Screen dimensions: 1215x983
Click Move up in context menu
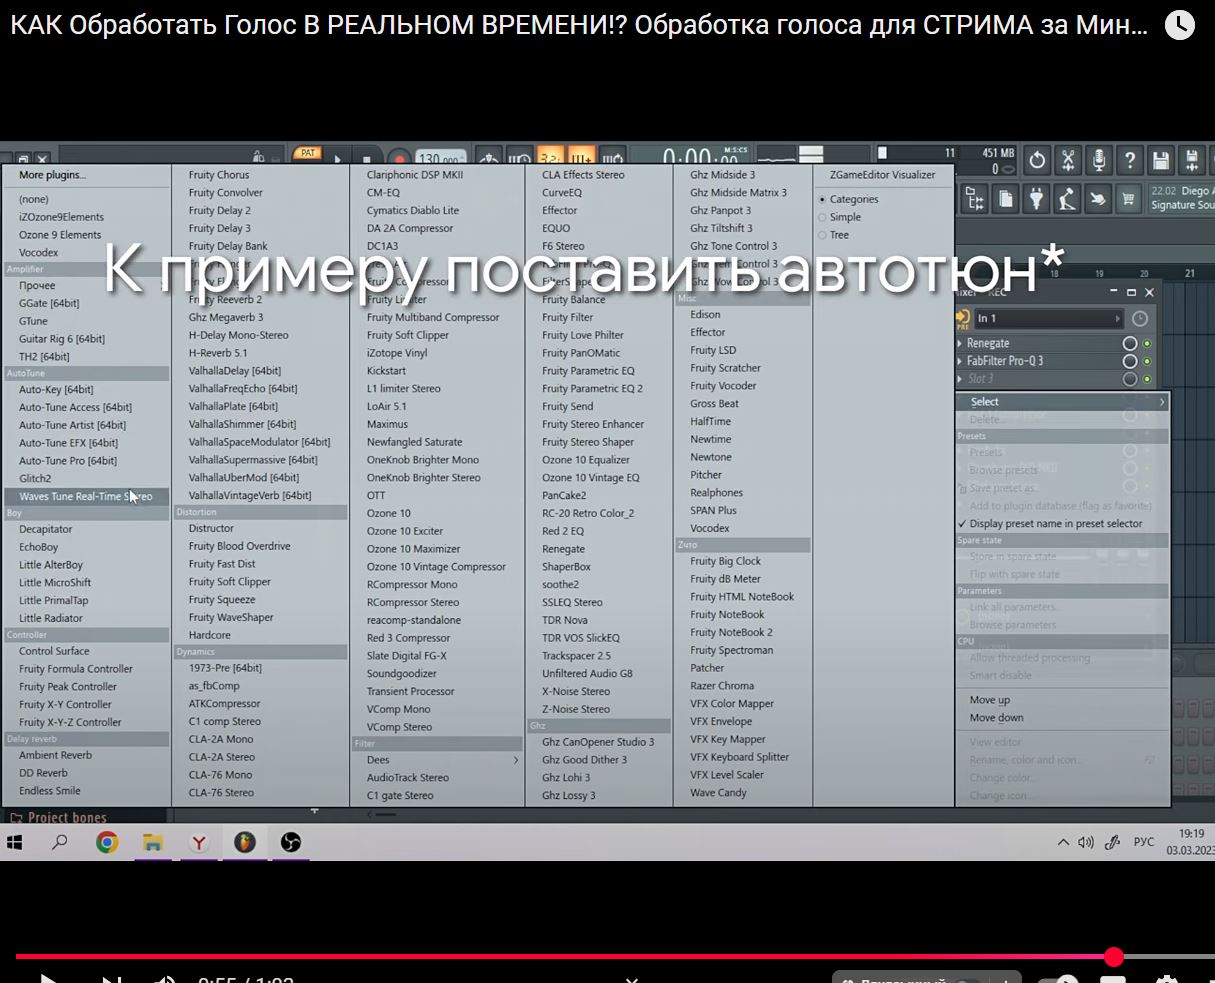coord(990,700)
